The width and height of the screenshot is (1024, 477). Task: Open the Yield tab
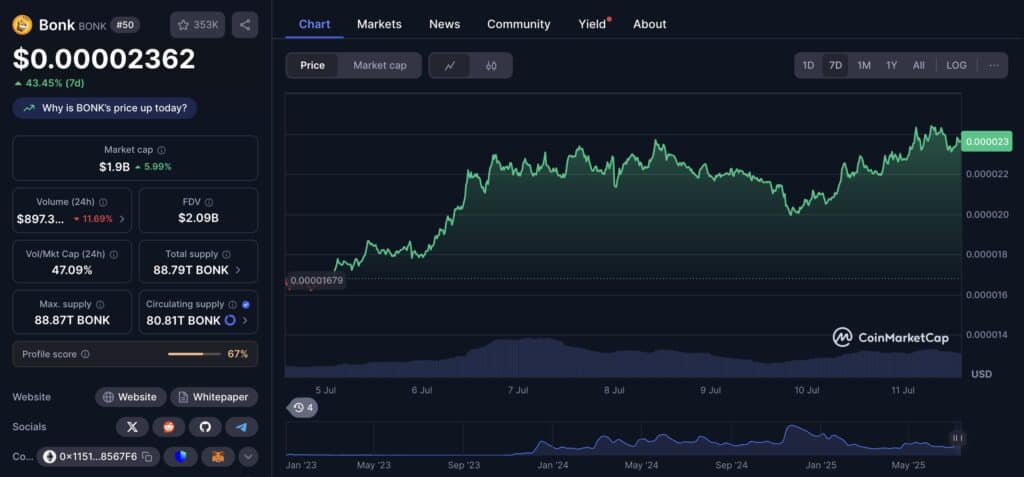click(x=592, y=24)
